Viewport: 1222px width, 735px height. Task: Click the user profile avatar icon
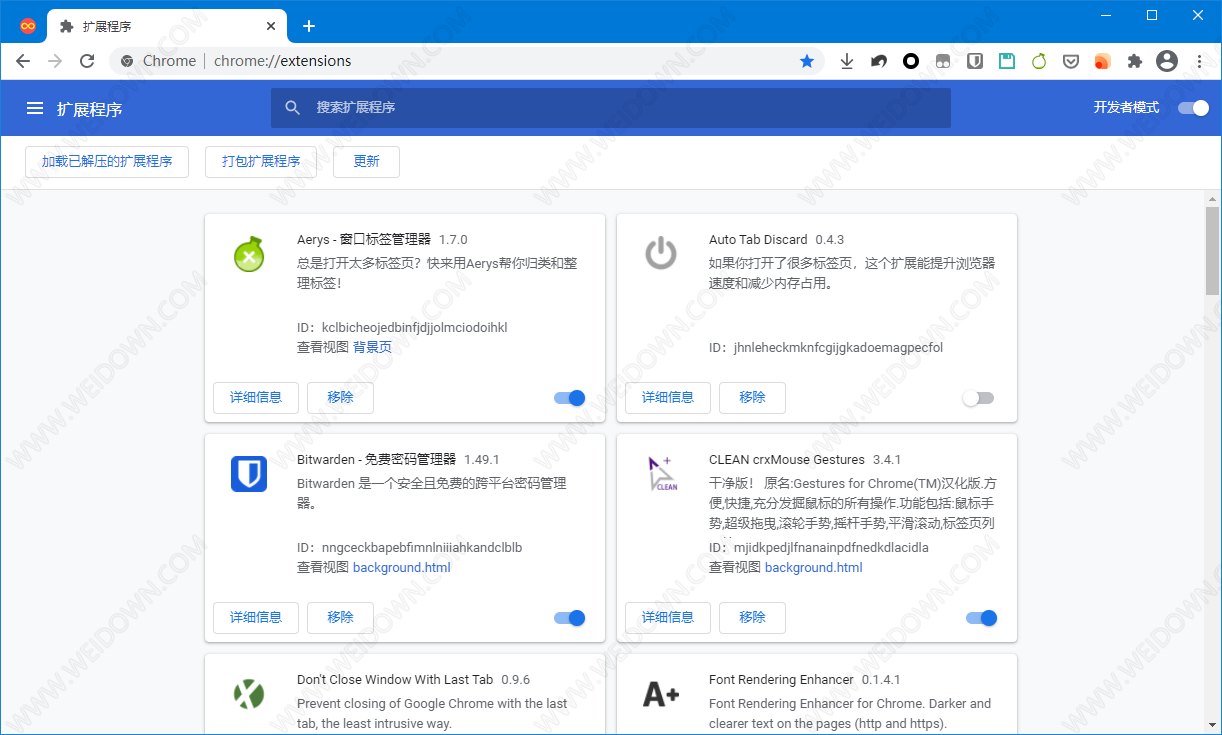[1166, 61]
